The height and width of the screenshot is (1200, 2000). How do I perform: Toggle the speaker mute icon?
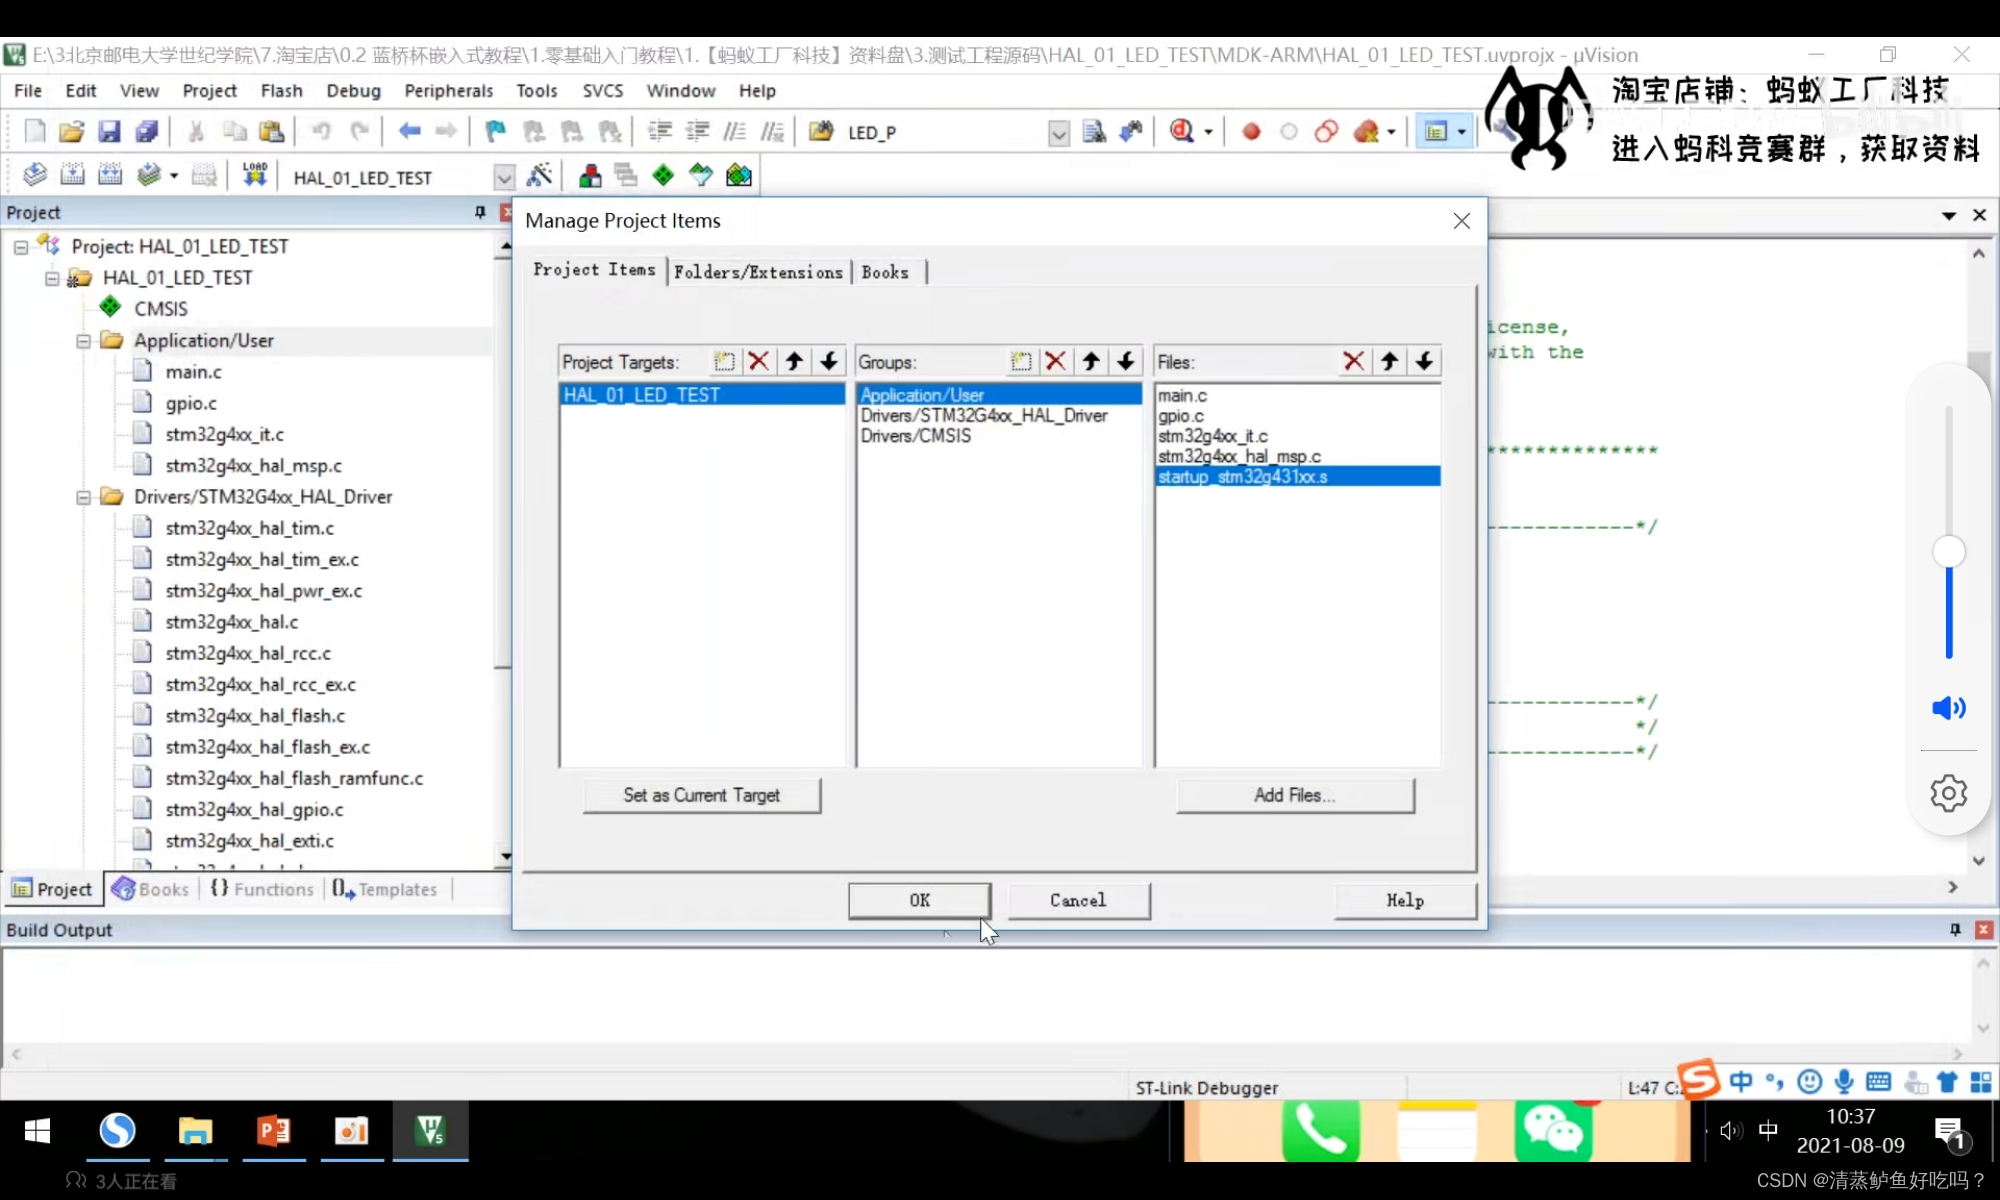point(1948,708)
